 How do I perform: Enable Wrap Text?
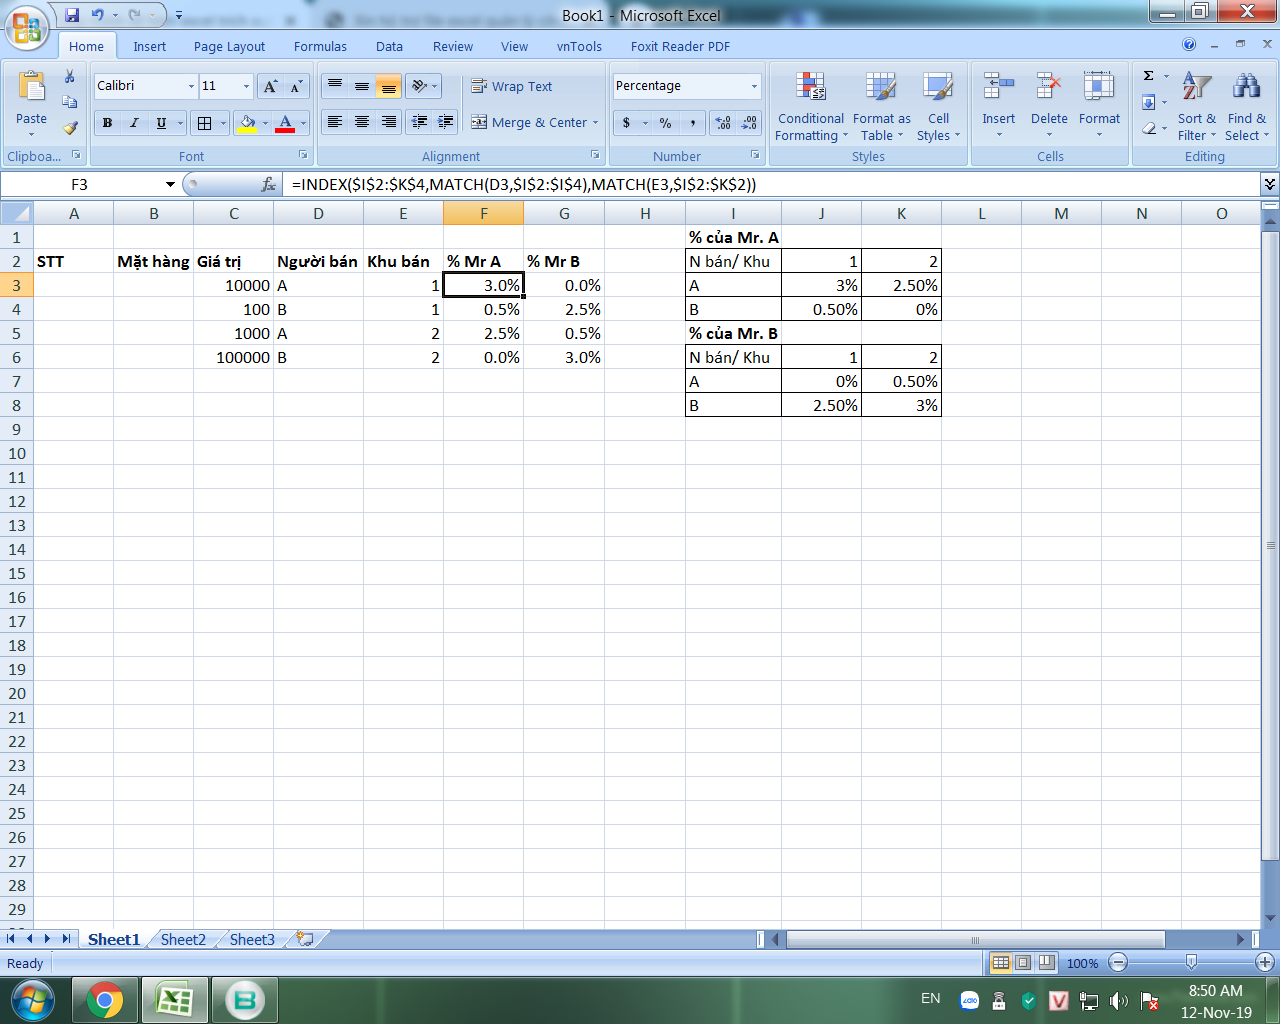tap(512, 86)
